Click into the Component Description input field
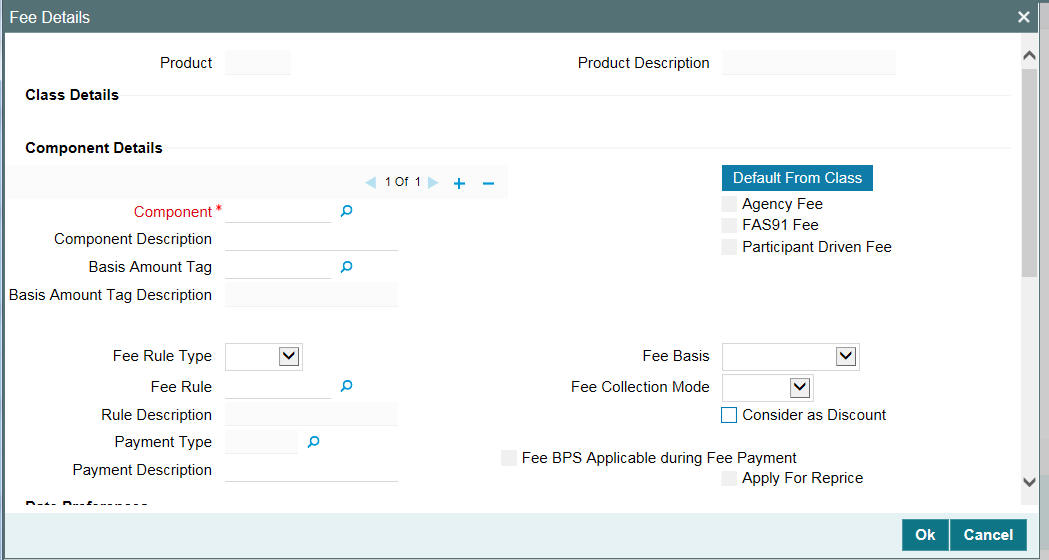 click(311, 240)
